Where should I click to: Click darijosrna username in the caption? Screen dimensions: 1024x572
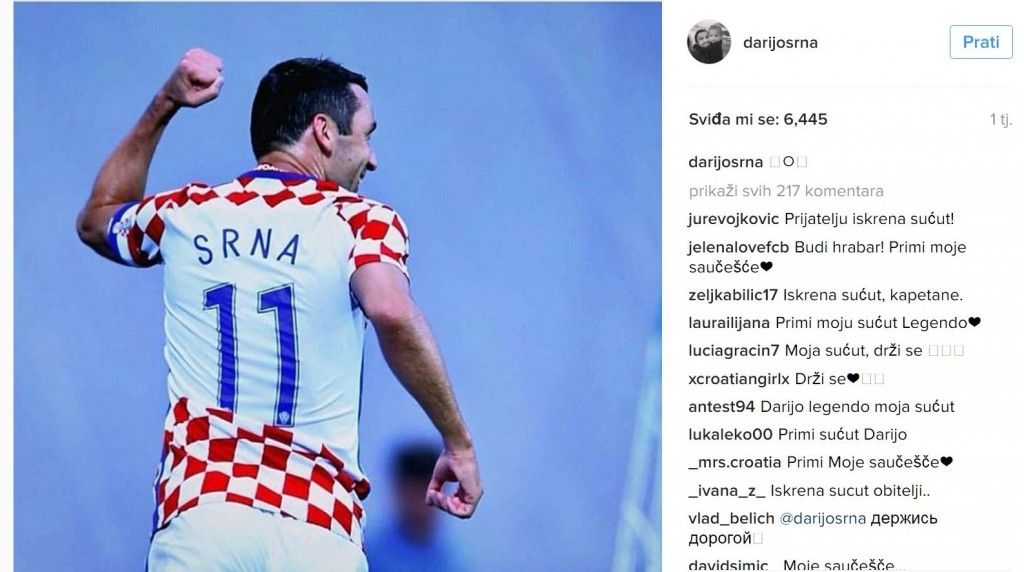click(x=726, y=163)
